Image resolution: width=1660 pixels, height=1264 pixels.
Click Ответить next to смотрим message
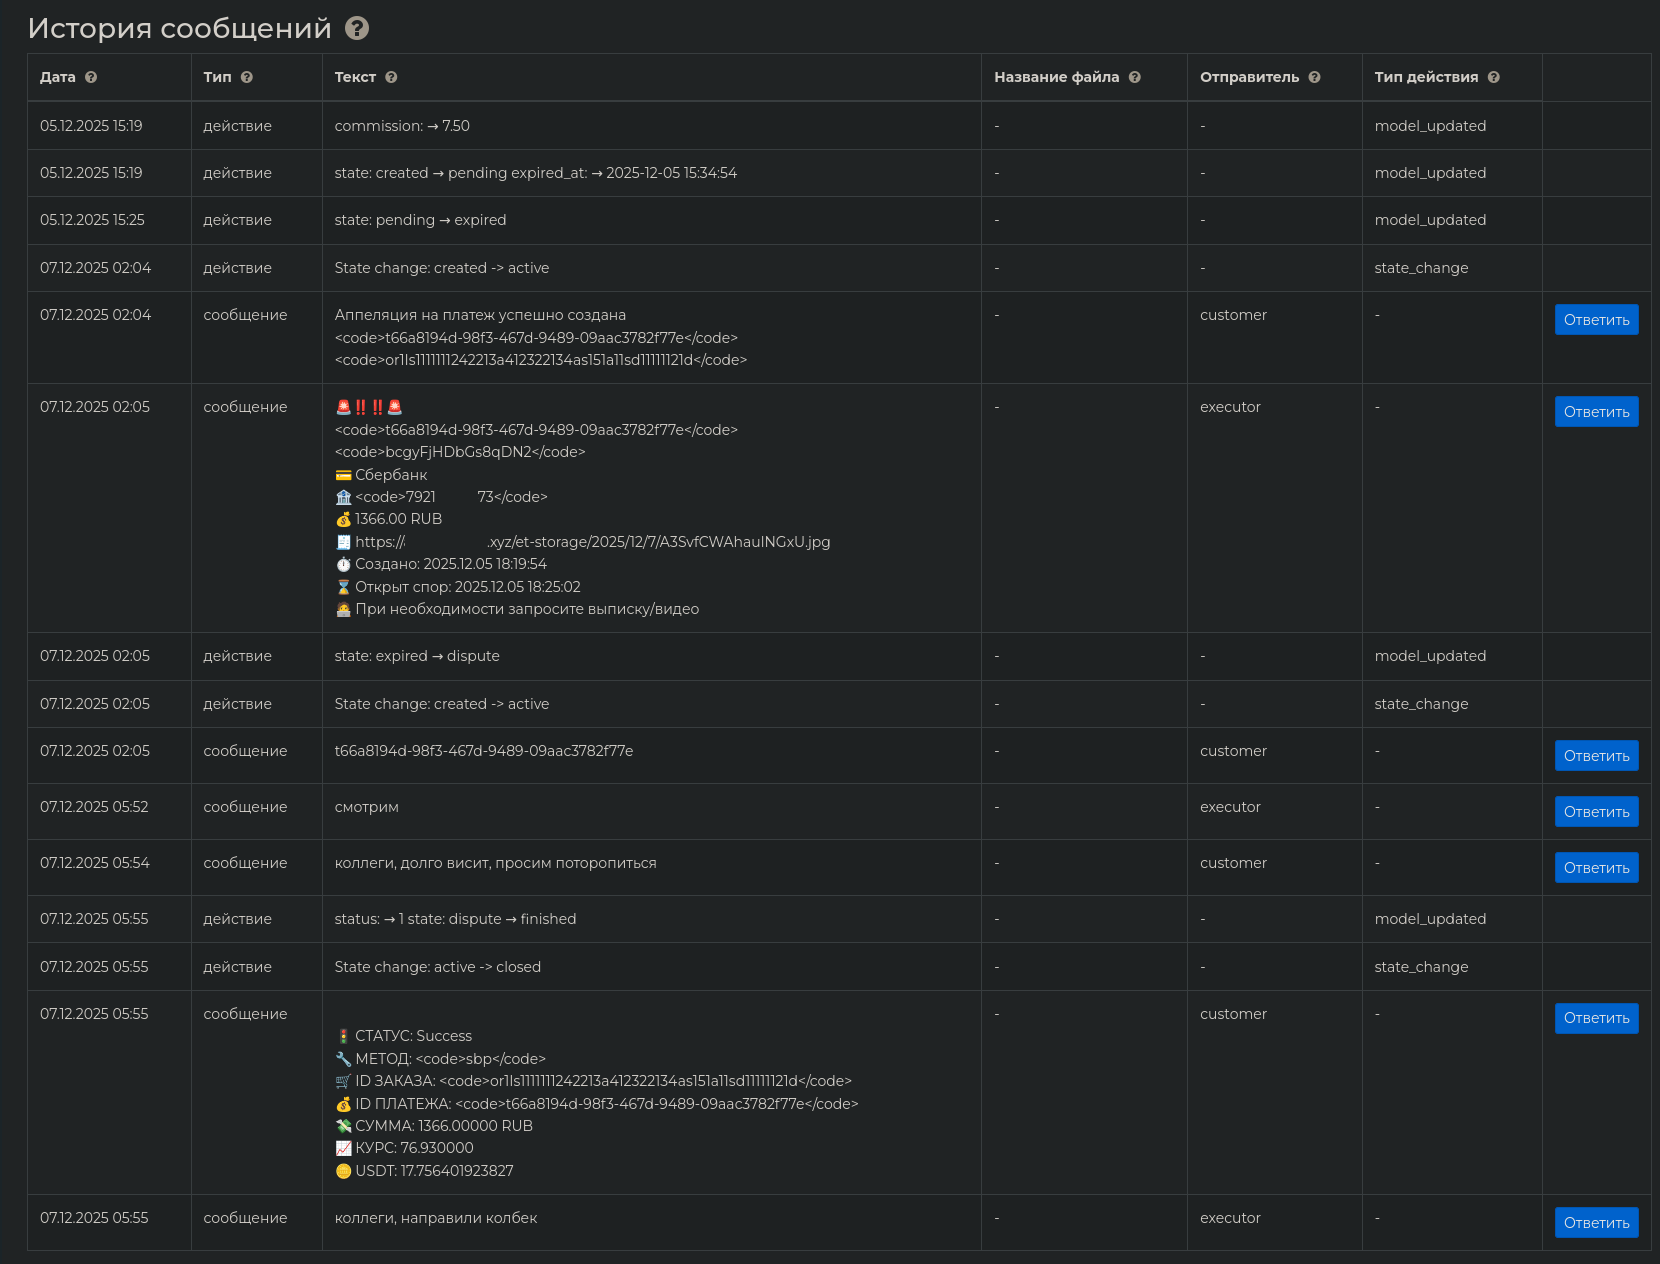click(1596, 812)
